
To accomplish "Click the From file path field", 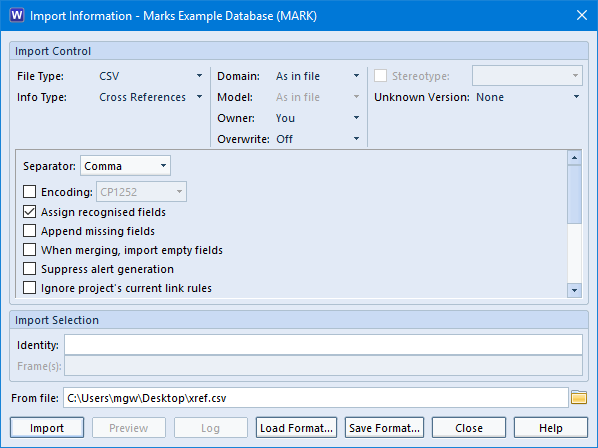I will 316,398.
